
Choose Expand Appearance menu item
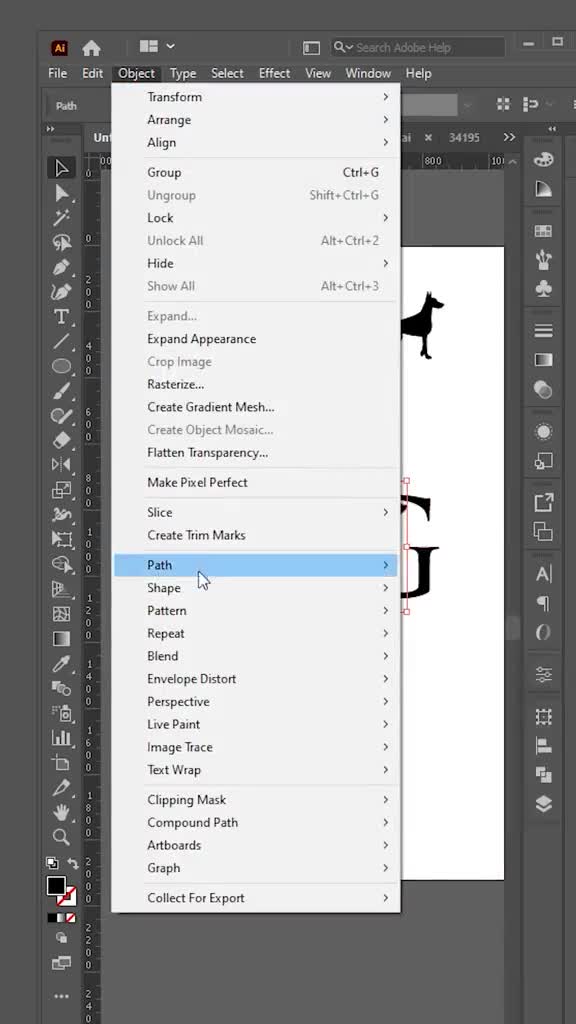[256, 339]
